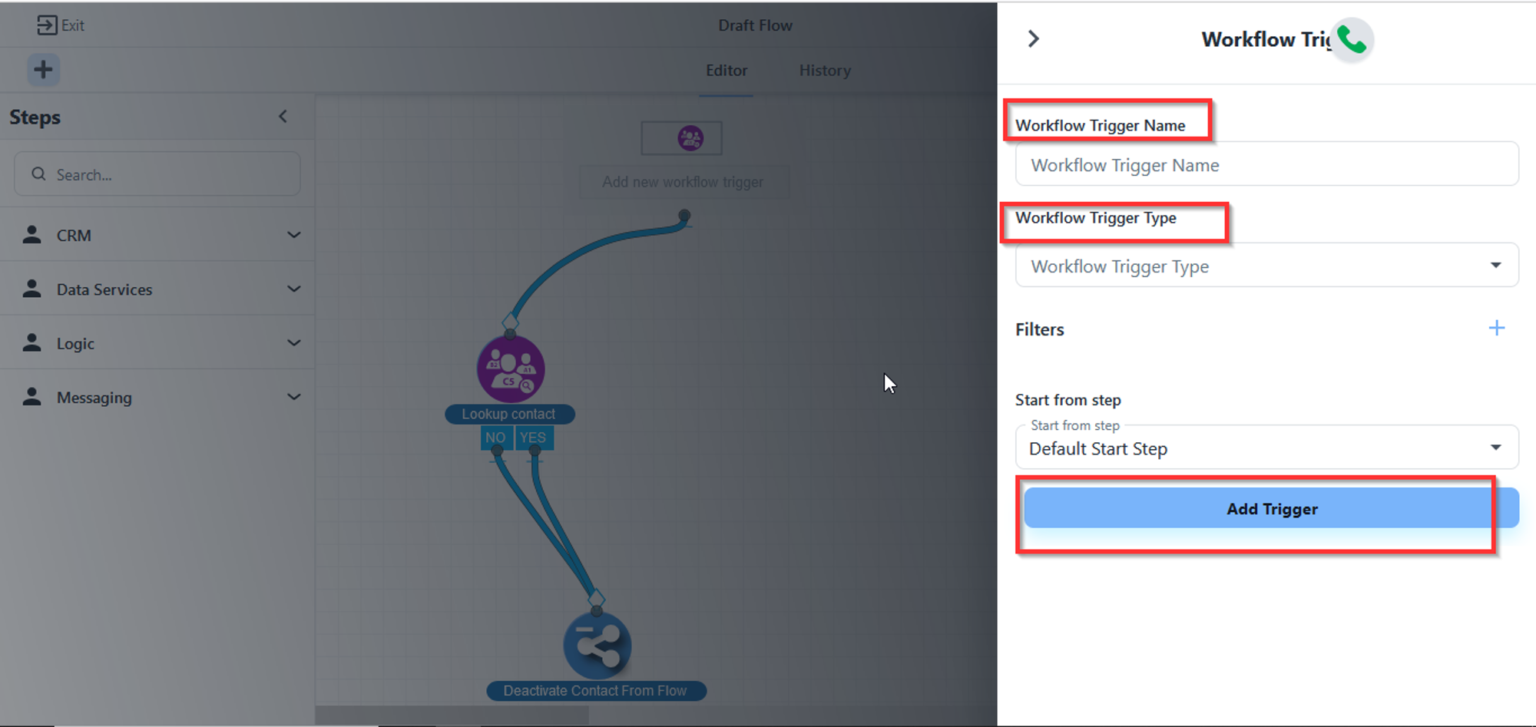
Task: Click the Exit icon
Action: (46, 26)
